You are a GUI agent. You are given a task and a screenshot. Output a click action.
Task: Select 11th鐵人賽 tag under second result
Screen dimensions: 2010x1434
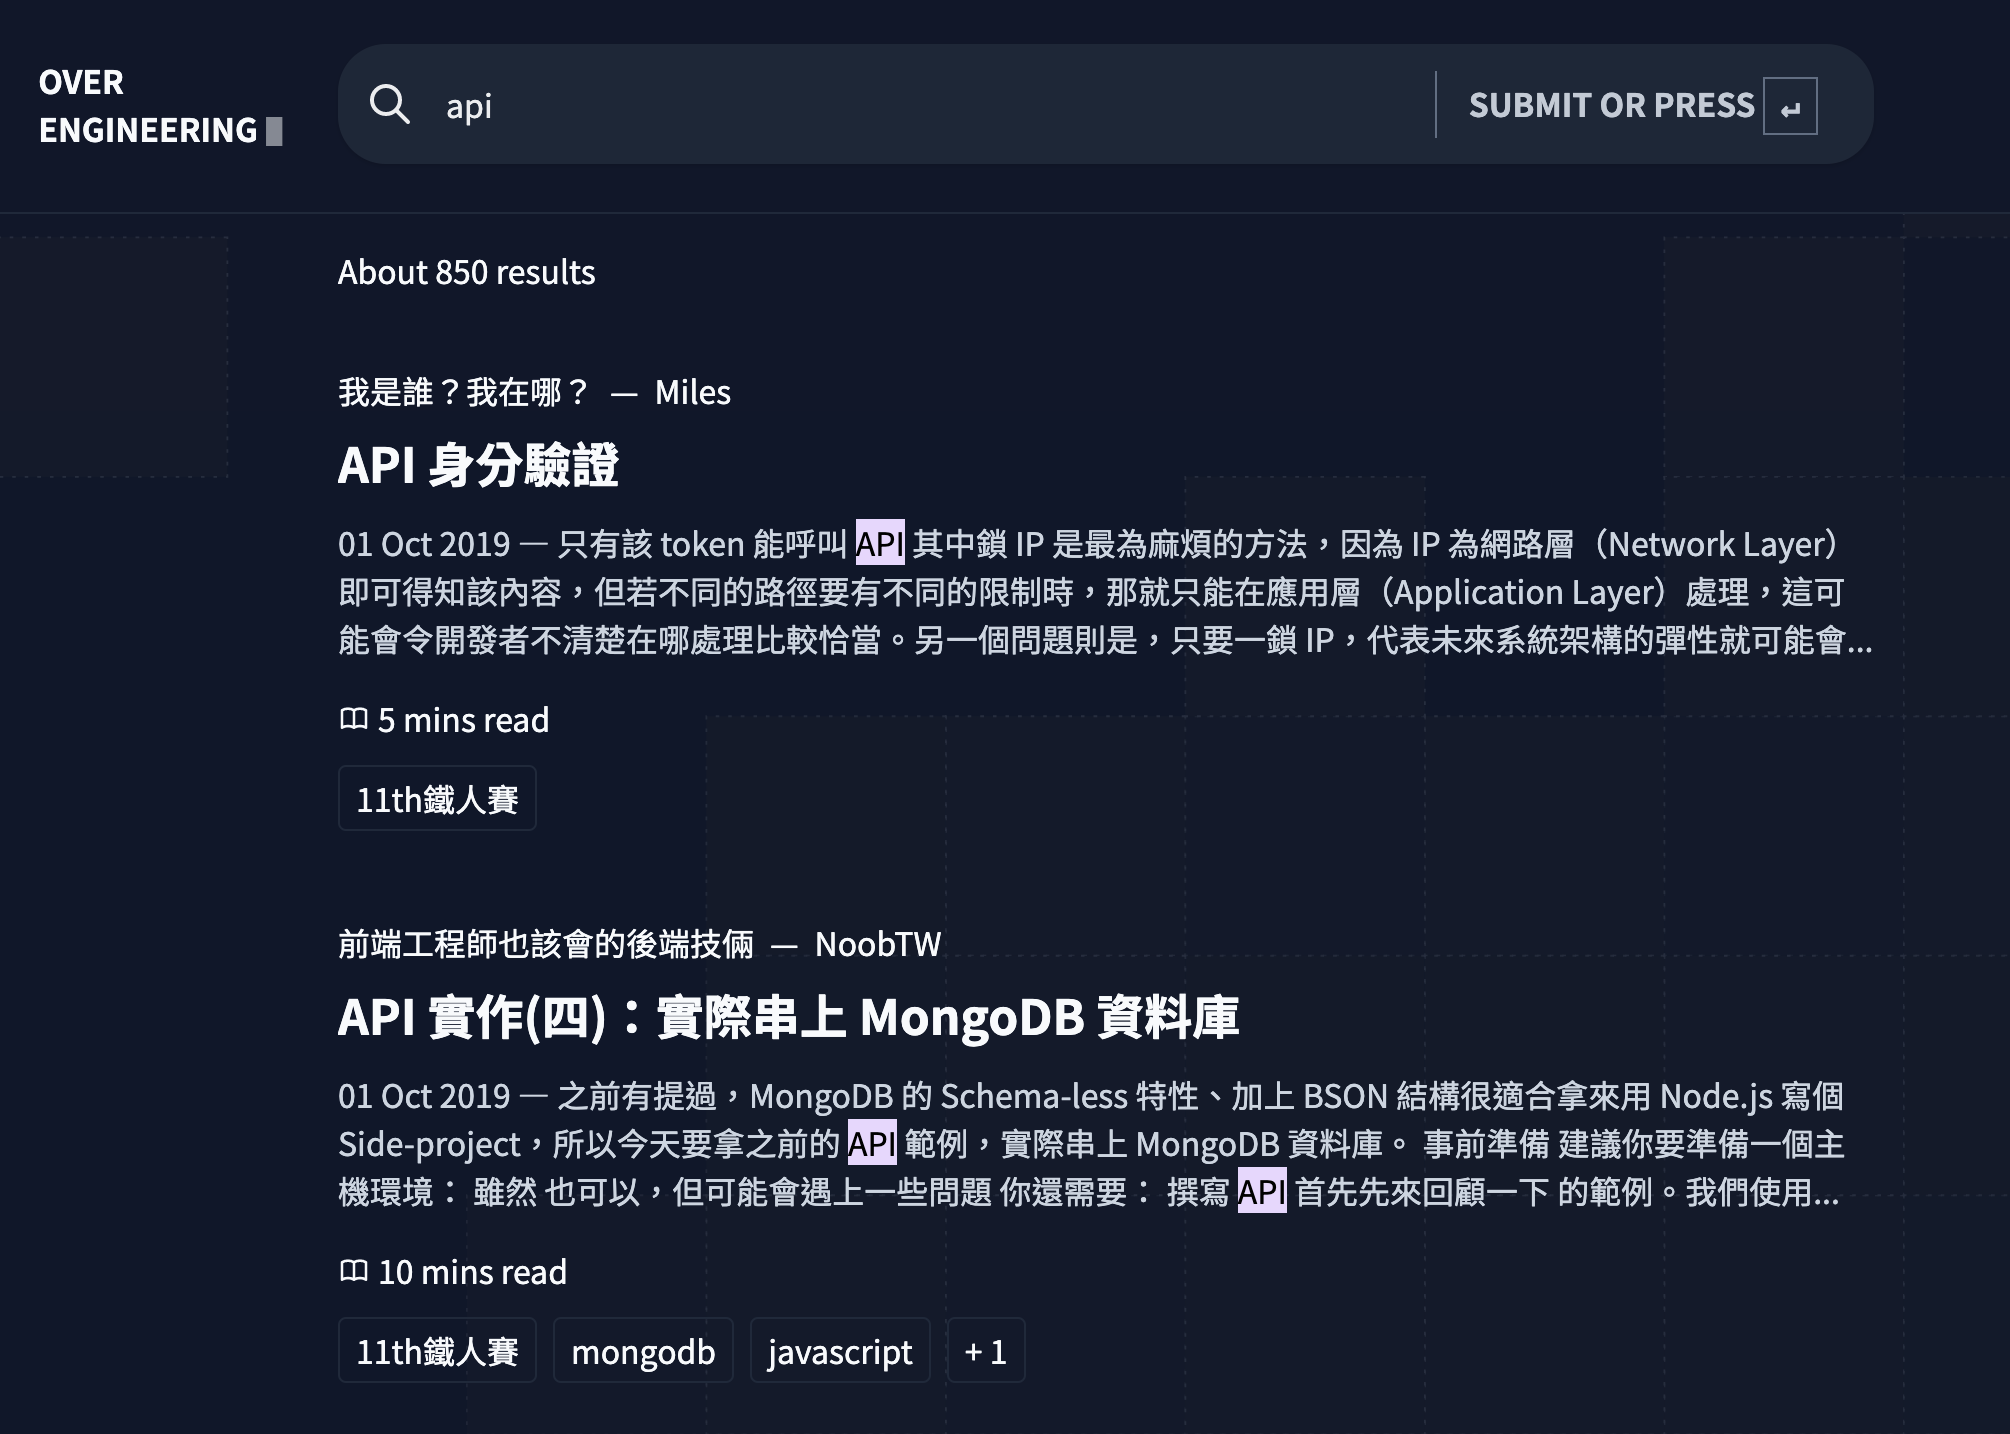click(437, 1351)
